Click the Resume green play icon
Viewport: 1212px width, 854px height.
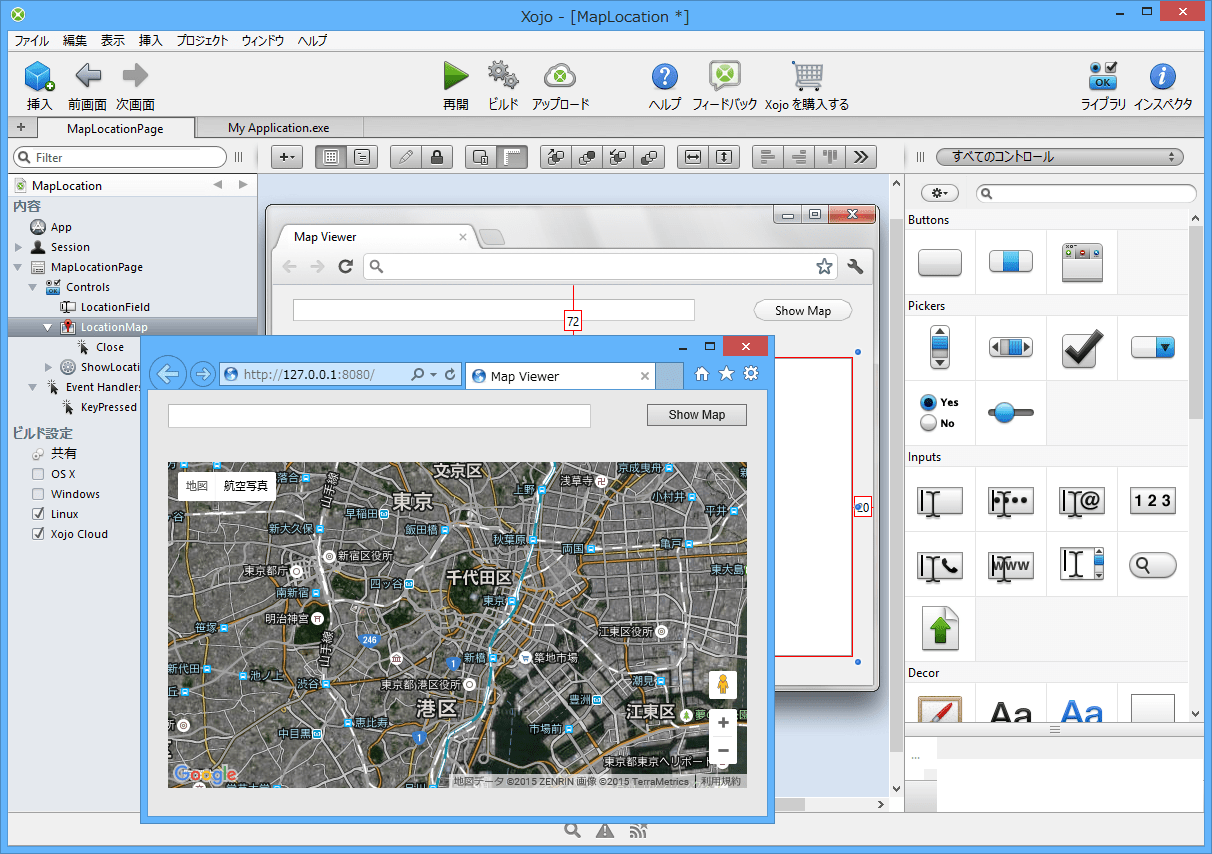pyautogui.click(x=456, y=76)
